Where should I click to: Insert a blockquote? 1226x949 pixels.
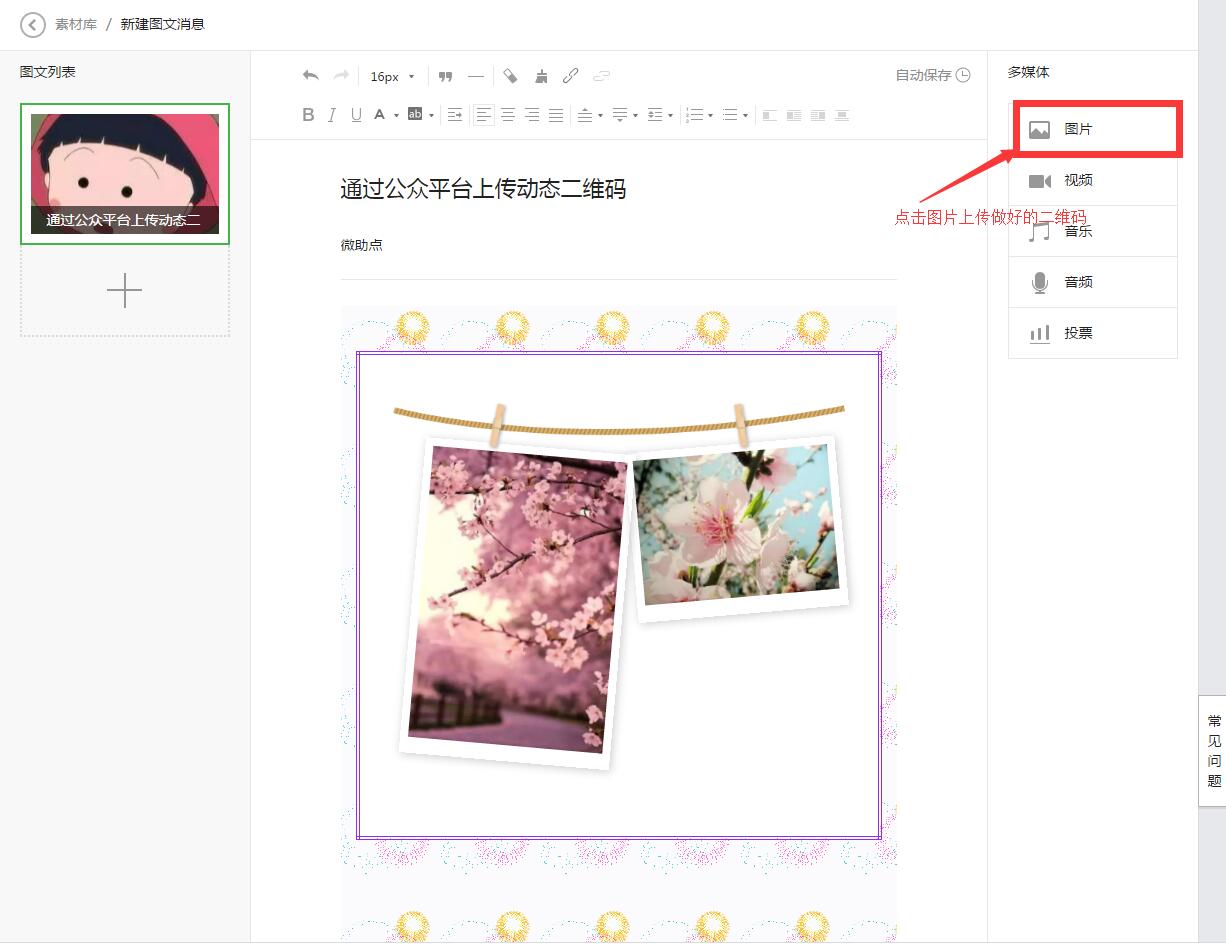[446, 76]
